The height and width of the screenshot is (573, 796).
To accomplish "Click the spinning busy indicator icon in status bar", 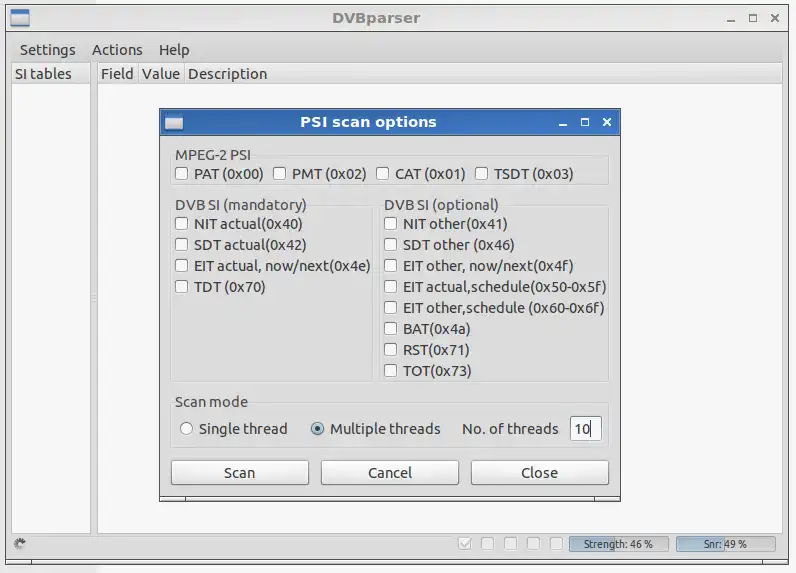I will [19, 544].
